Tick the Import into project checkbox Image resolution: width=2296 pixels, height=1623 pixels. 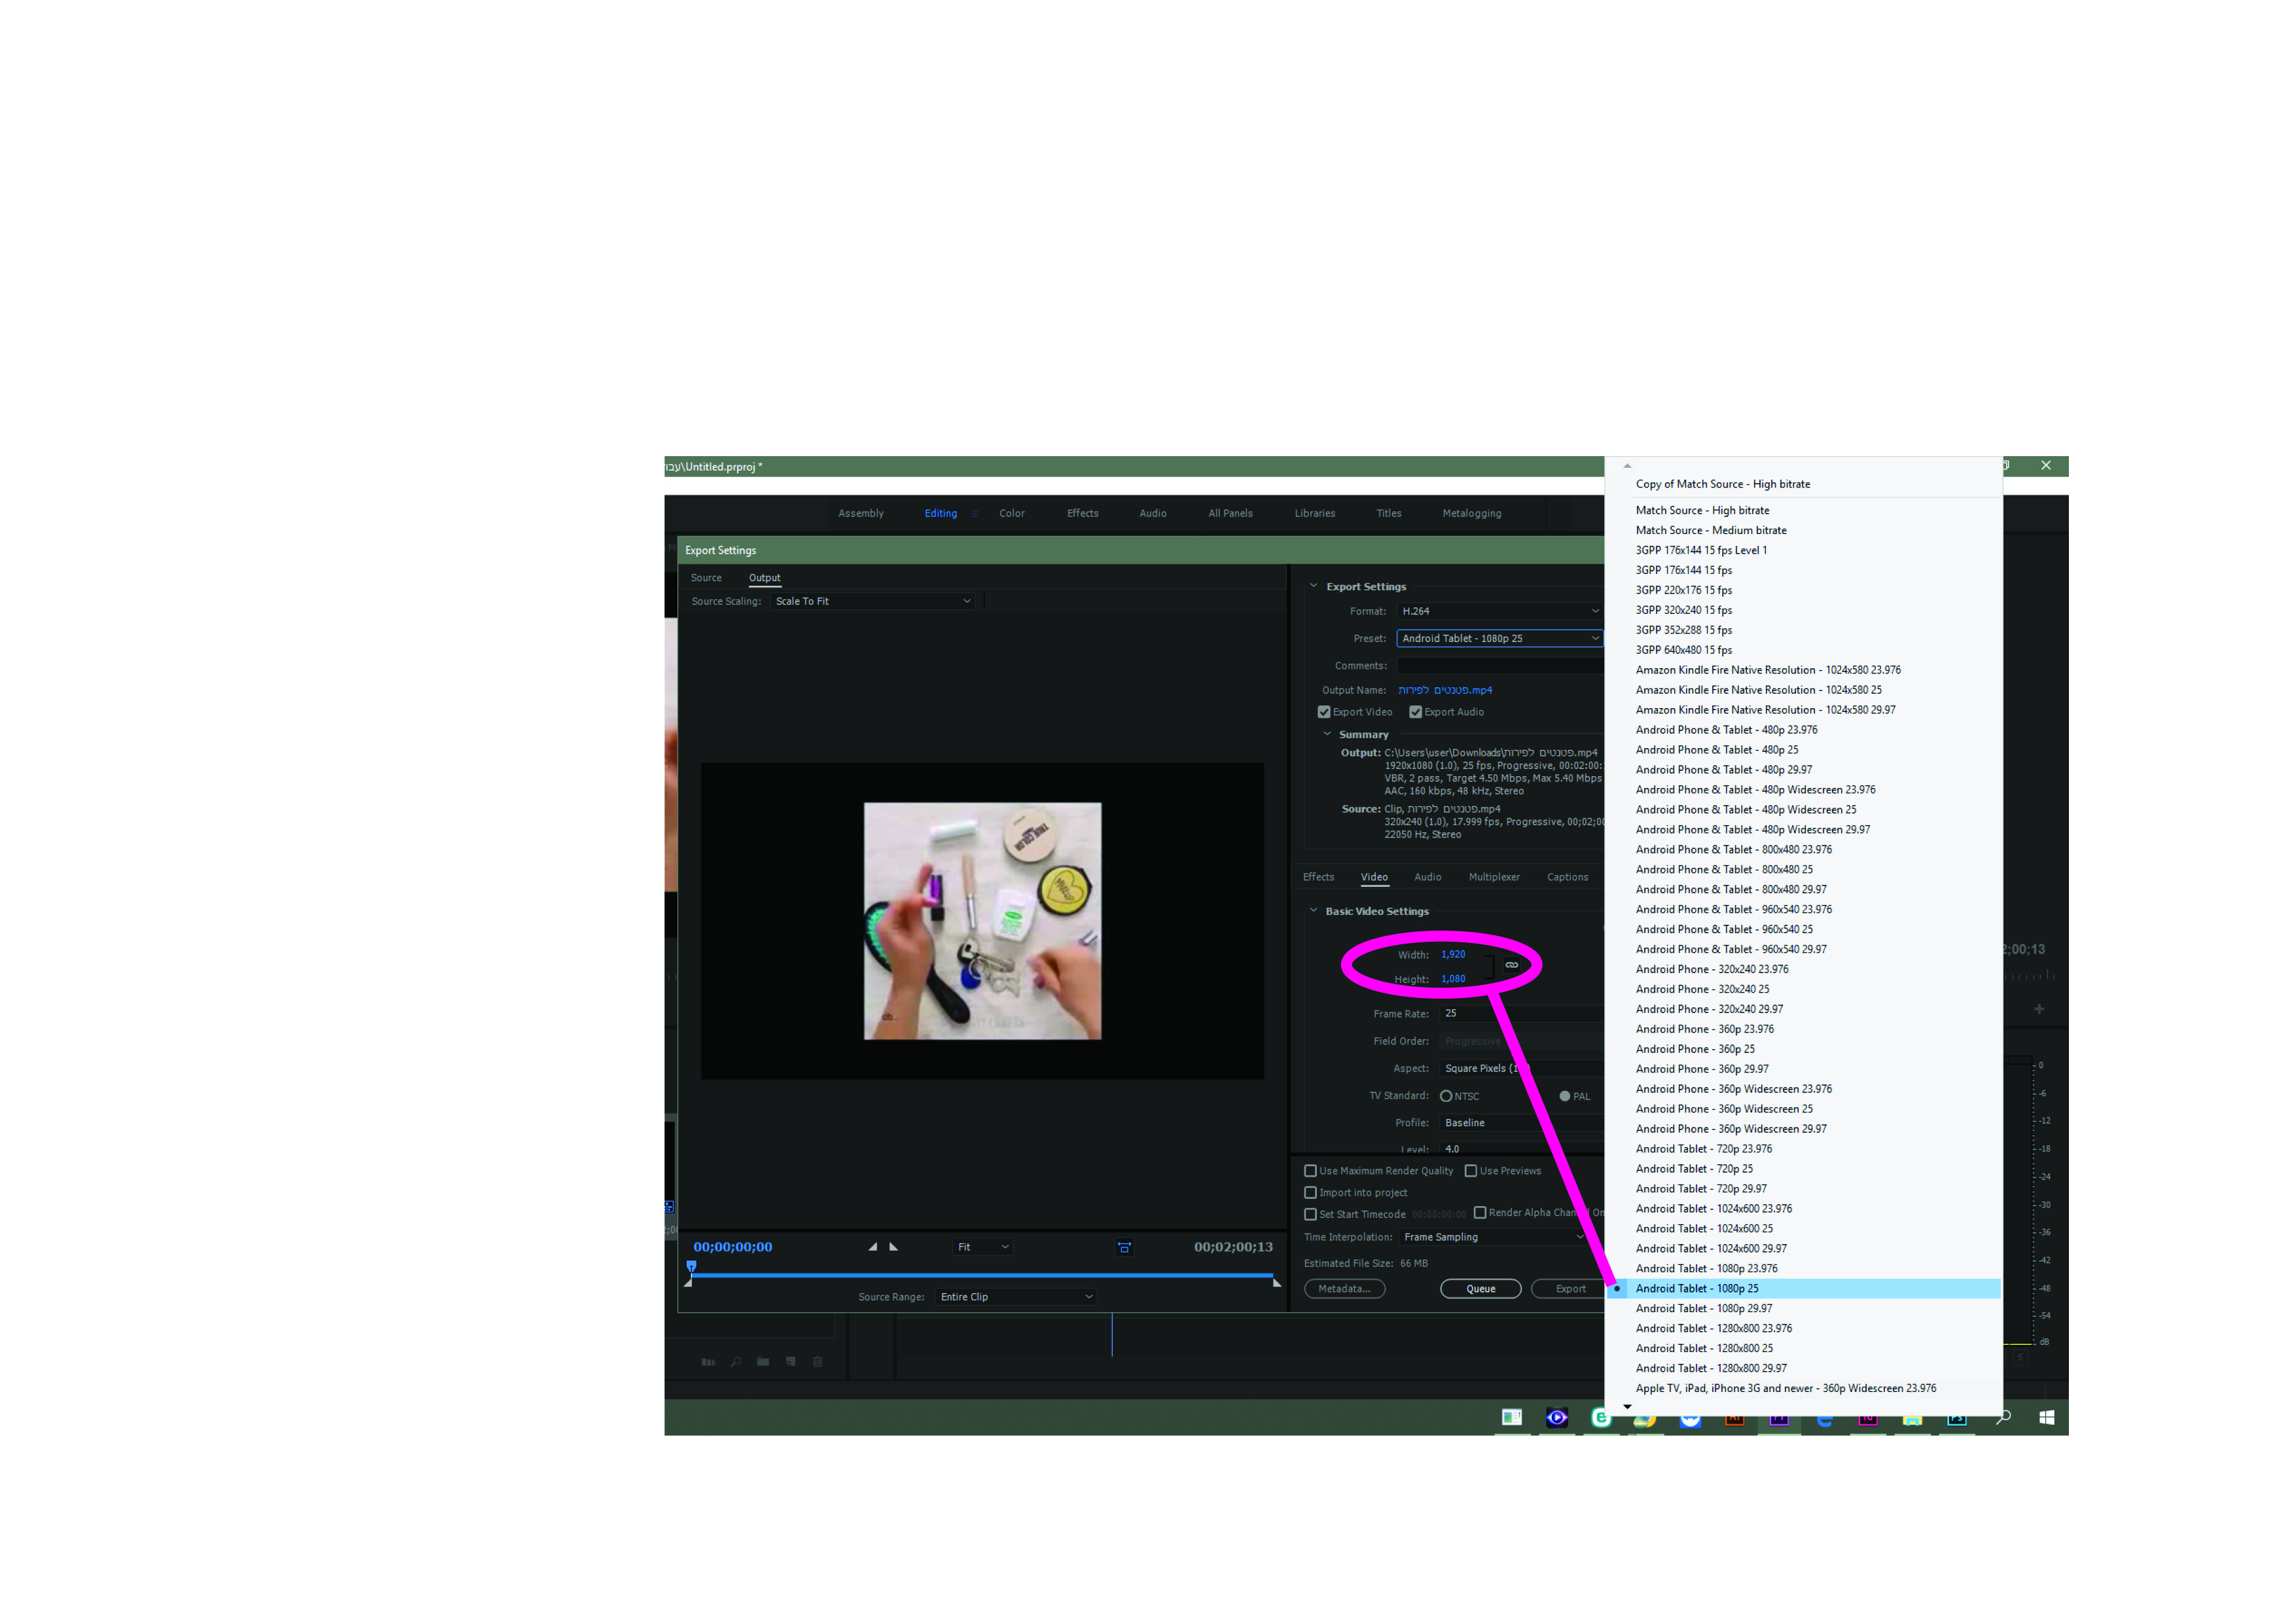[1310, 1193]
